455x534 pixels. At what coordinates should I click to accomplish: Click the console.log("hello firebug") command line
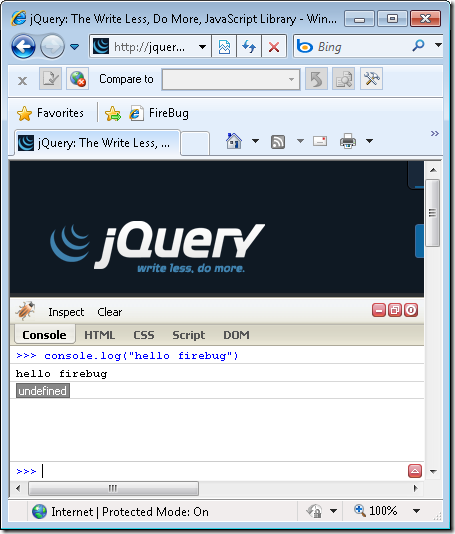[217, 356]
